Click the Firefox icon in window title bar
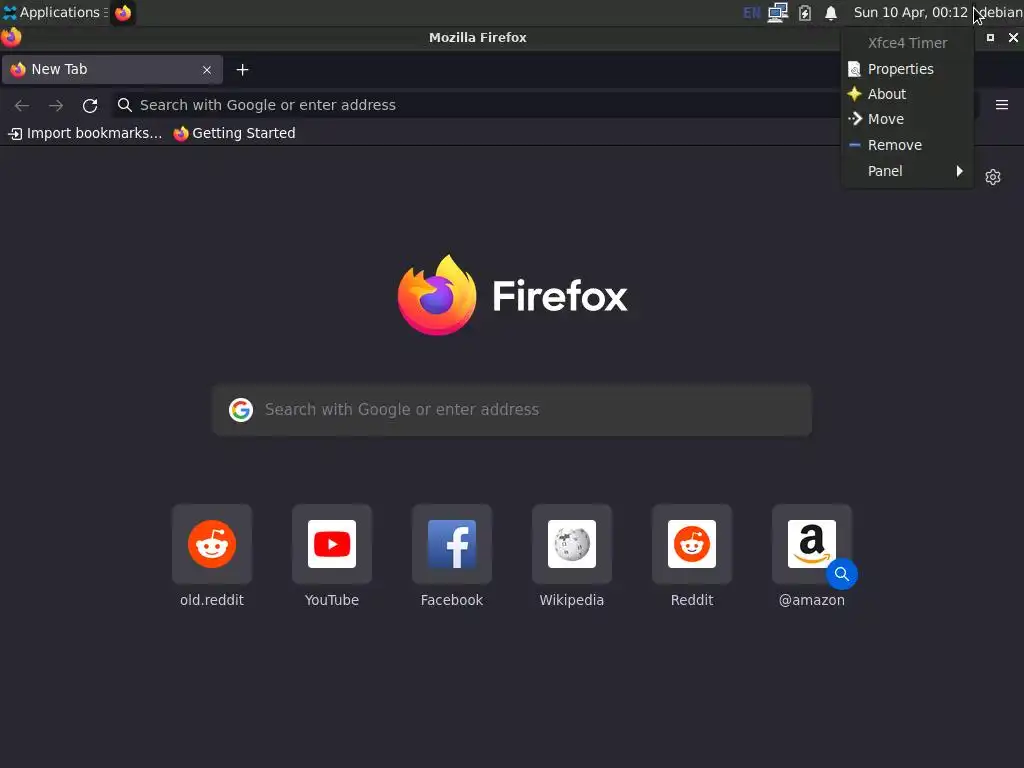 click(x=11, y=37)
